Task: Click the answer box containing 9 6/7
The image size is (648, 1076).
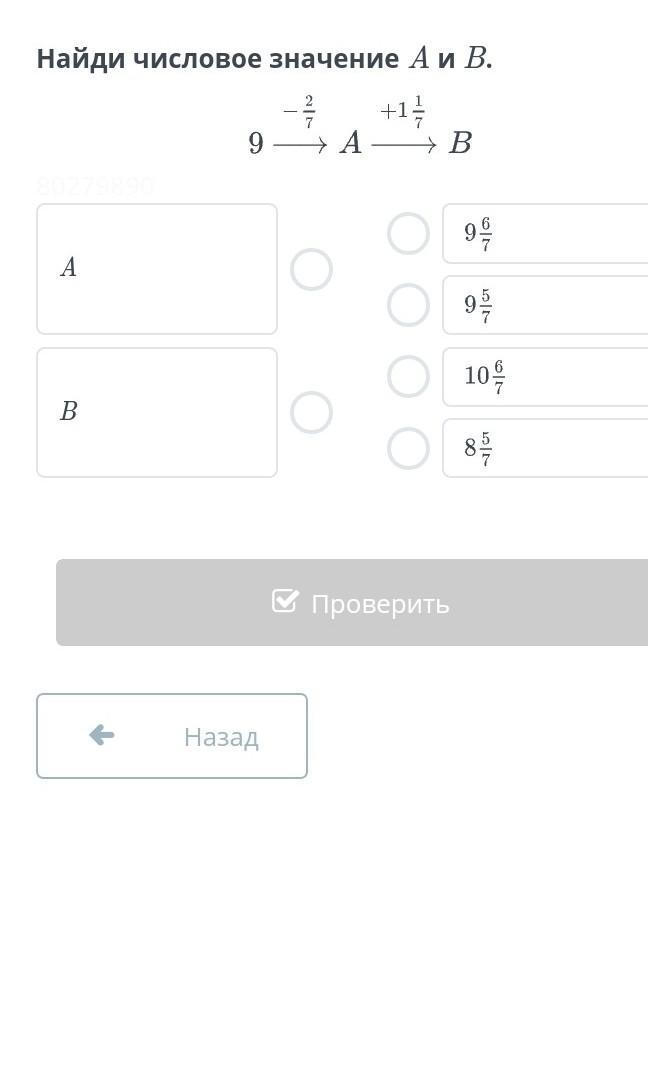Action: coord(545,234)
